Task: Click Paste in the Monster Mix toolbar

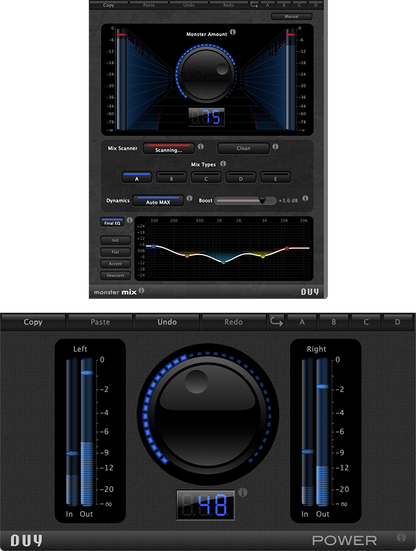Action: (x=149, y=5)
